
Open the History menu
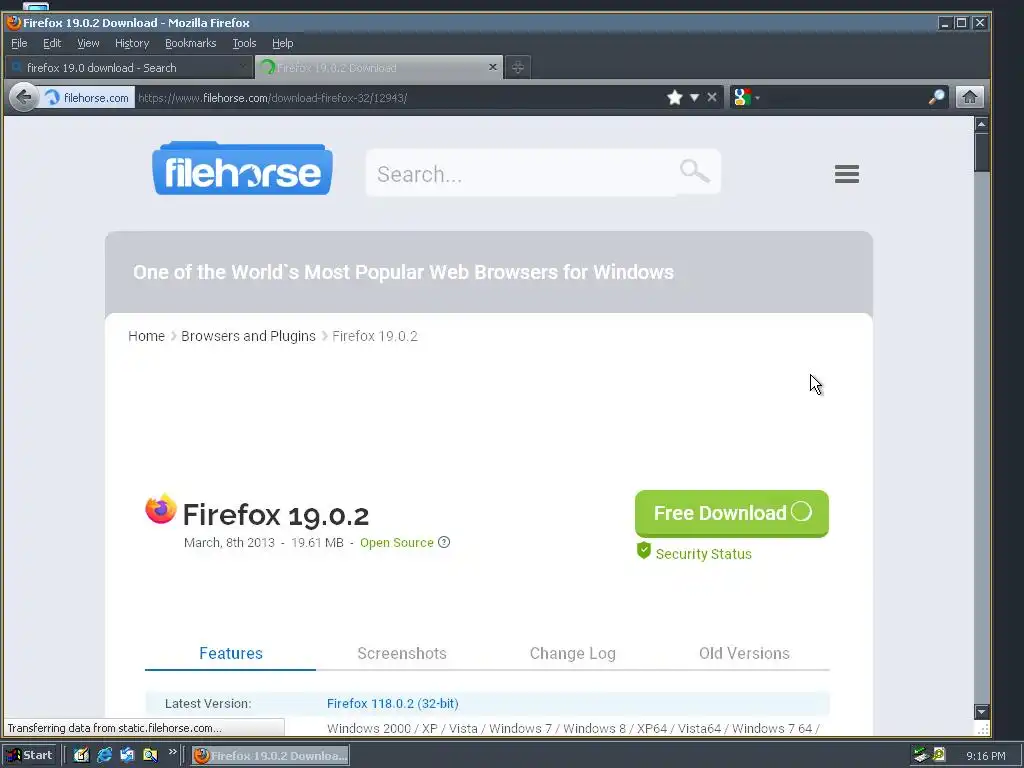point(132,43)
